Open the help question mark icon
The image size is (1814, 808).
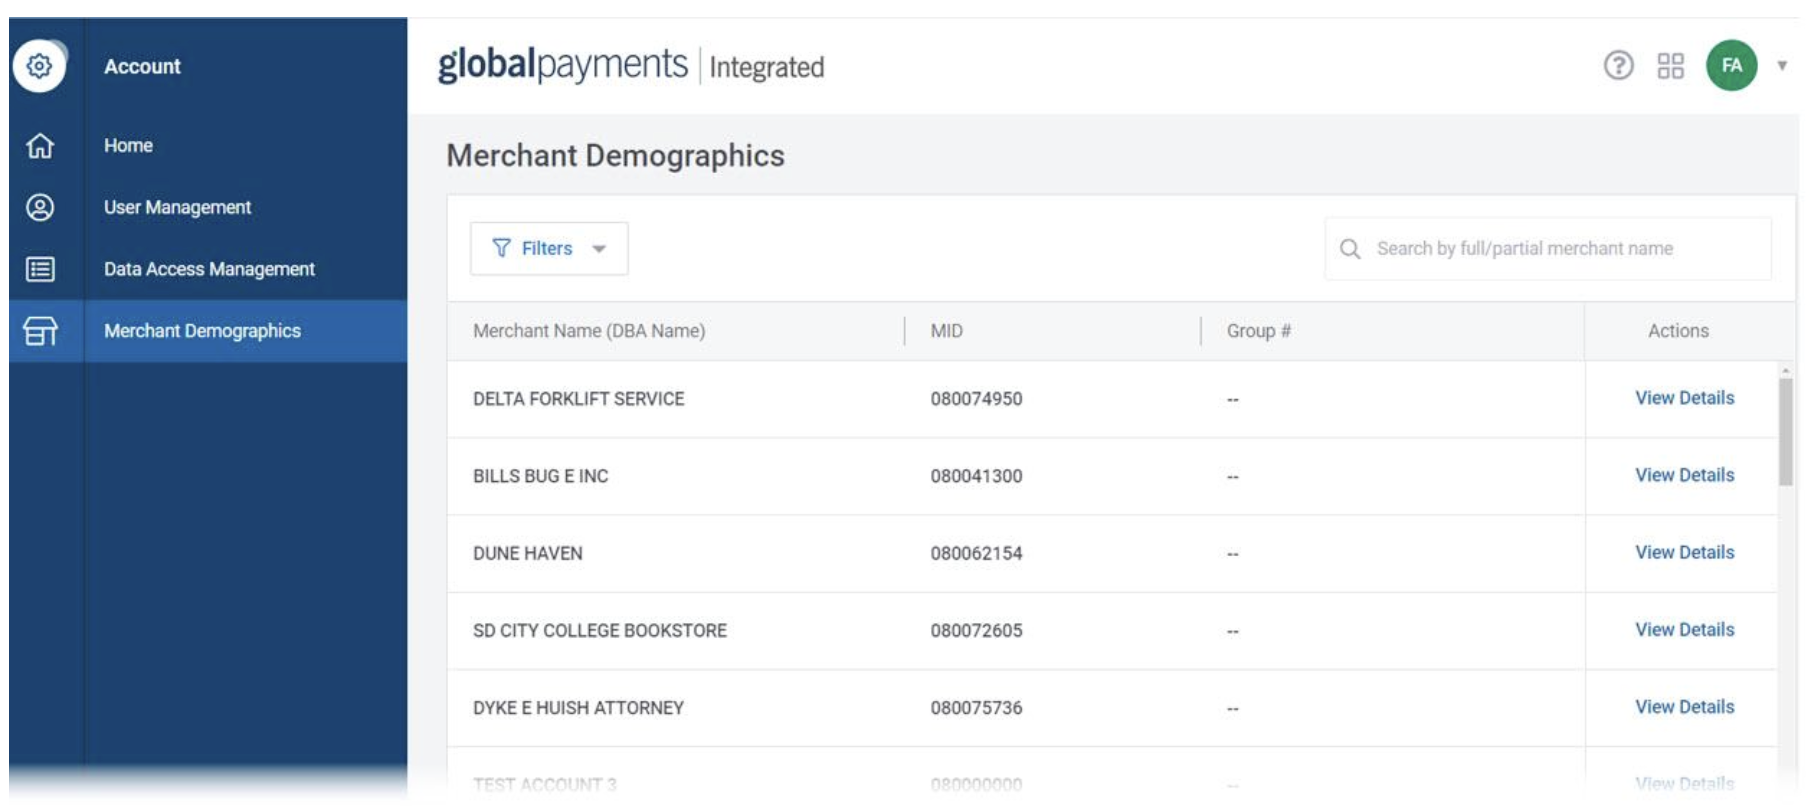(x=1618, y=66)
